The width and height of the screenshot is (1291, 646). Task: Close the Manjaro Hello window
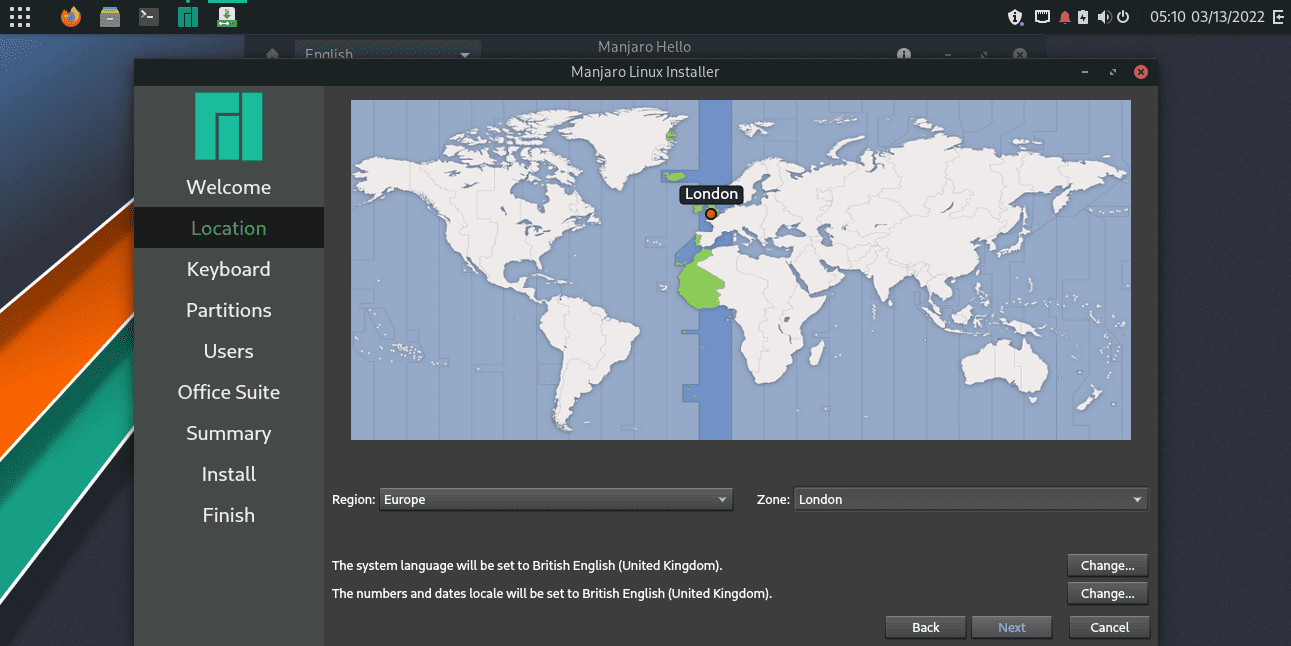click(x=1019, y=55)
